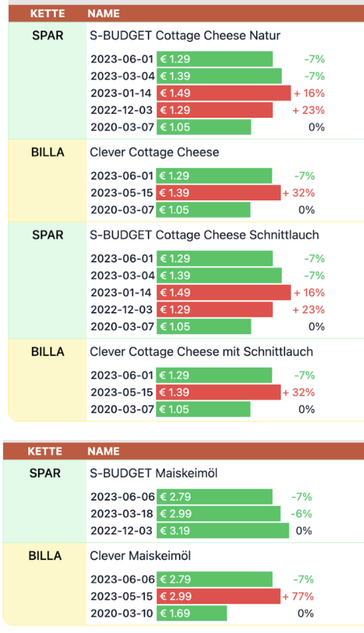Open the S-BUDGET Maiskeimöl product name
Screen dimensions: 364x633
click(153, 473)
